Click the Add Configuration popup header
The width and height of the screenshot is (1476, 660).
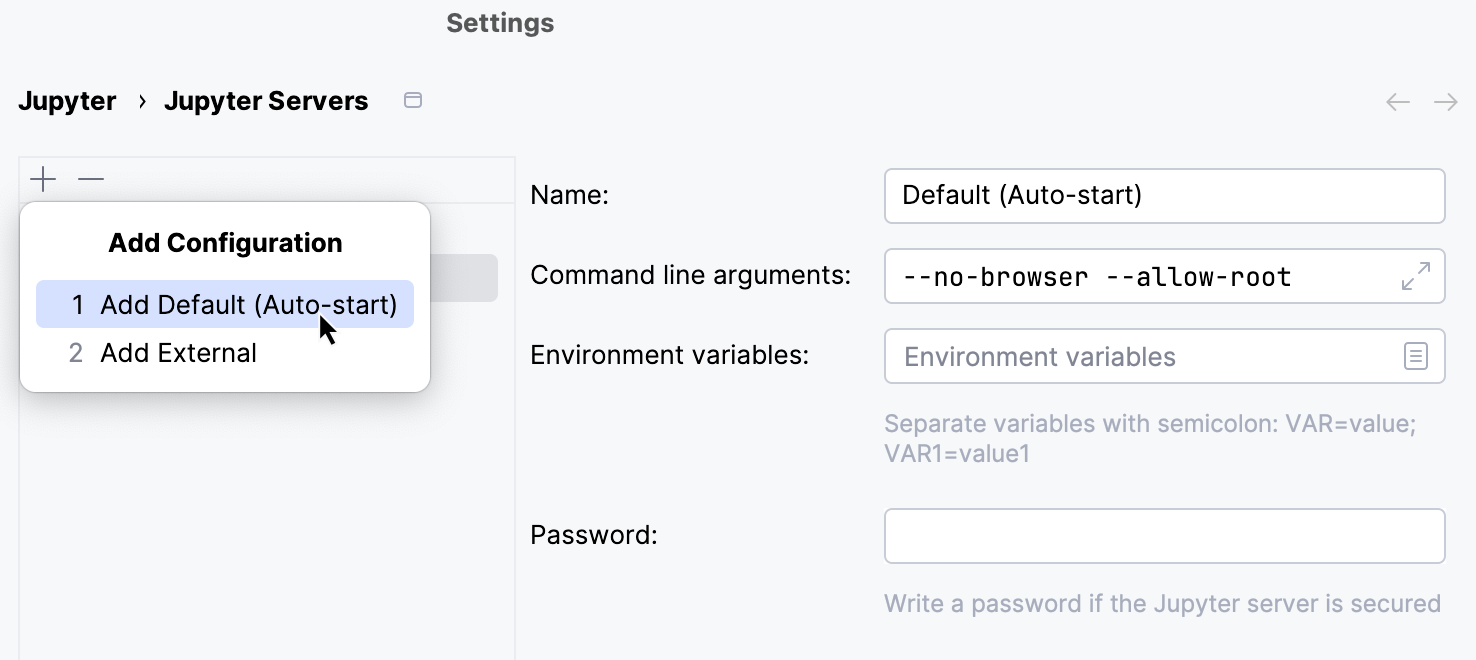(x=225, y=243)
